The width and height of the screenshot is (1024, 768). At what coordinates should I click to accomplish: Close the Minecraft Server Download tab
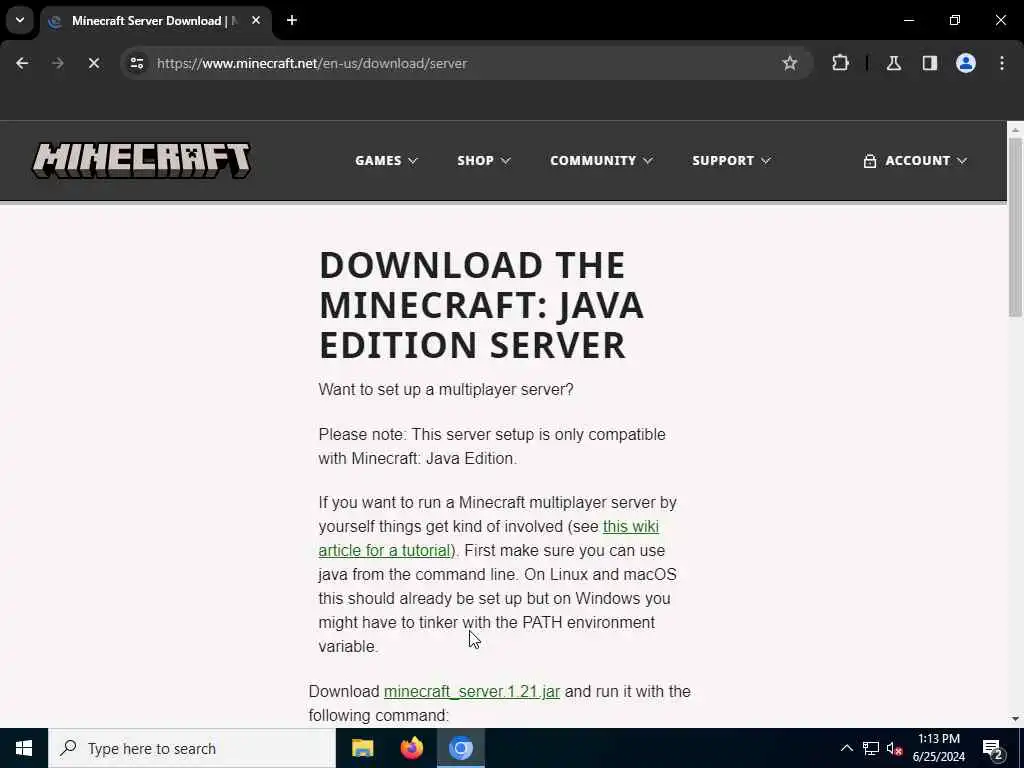(256, 20)
